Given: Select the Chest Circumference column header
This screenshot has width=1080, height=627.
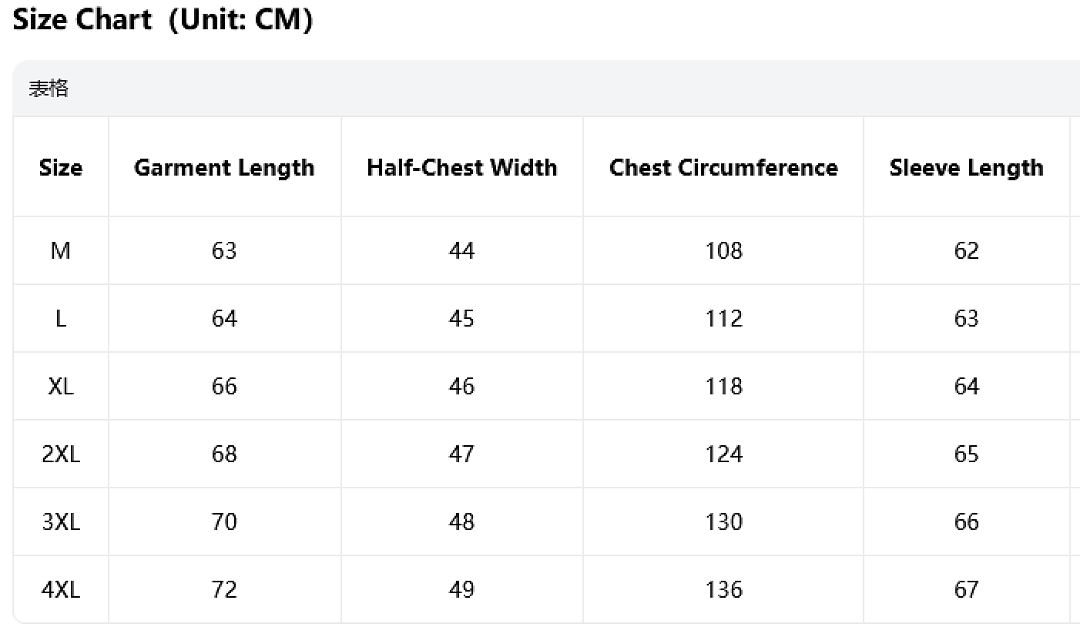Looking at the screenshot, I should tap(723, 167).
